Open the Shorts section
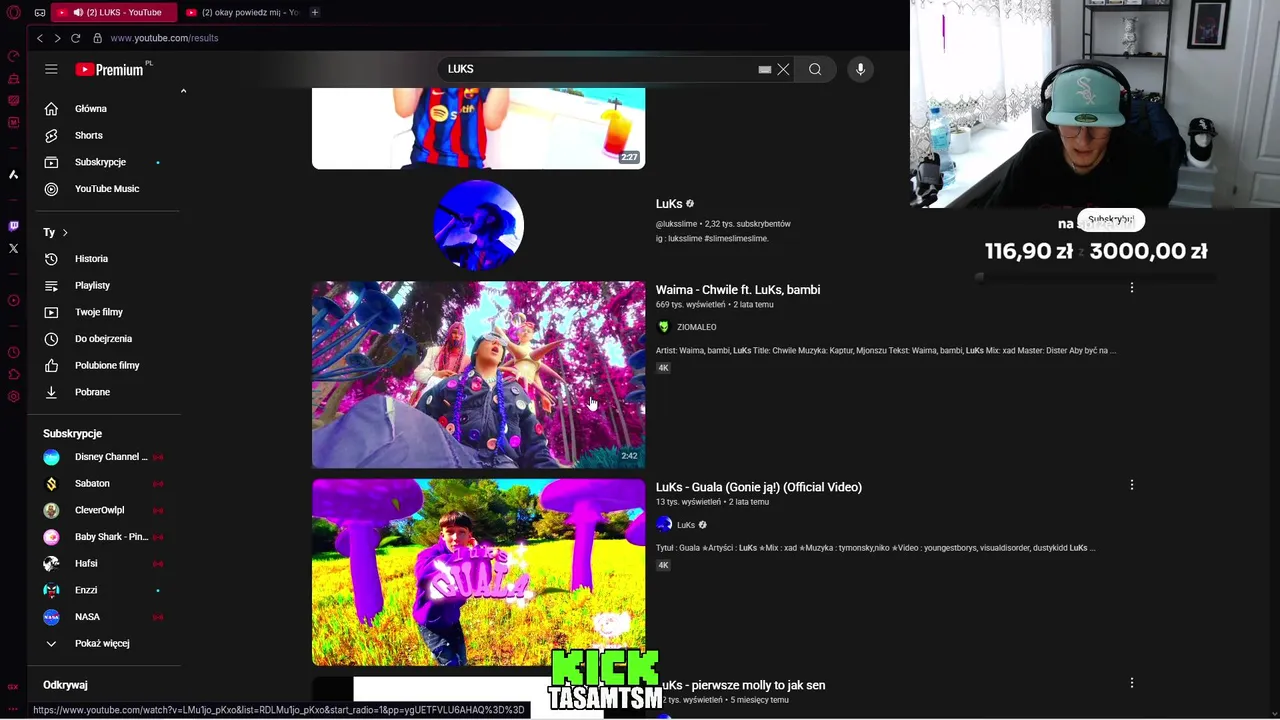The width and height of the screenshot is (1280, 720). coord(88,135)
